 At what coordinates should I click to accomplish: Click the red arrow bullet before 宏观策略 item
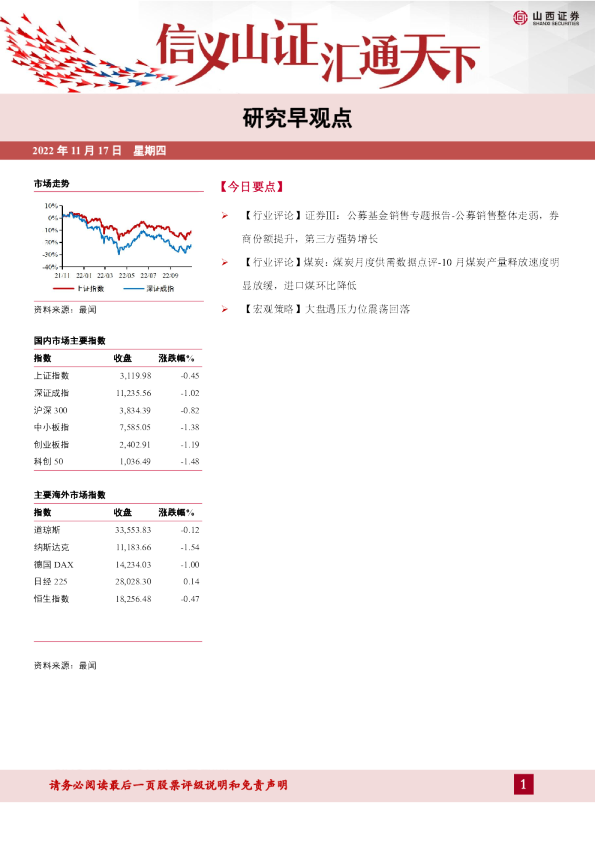pos(225,309)
